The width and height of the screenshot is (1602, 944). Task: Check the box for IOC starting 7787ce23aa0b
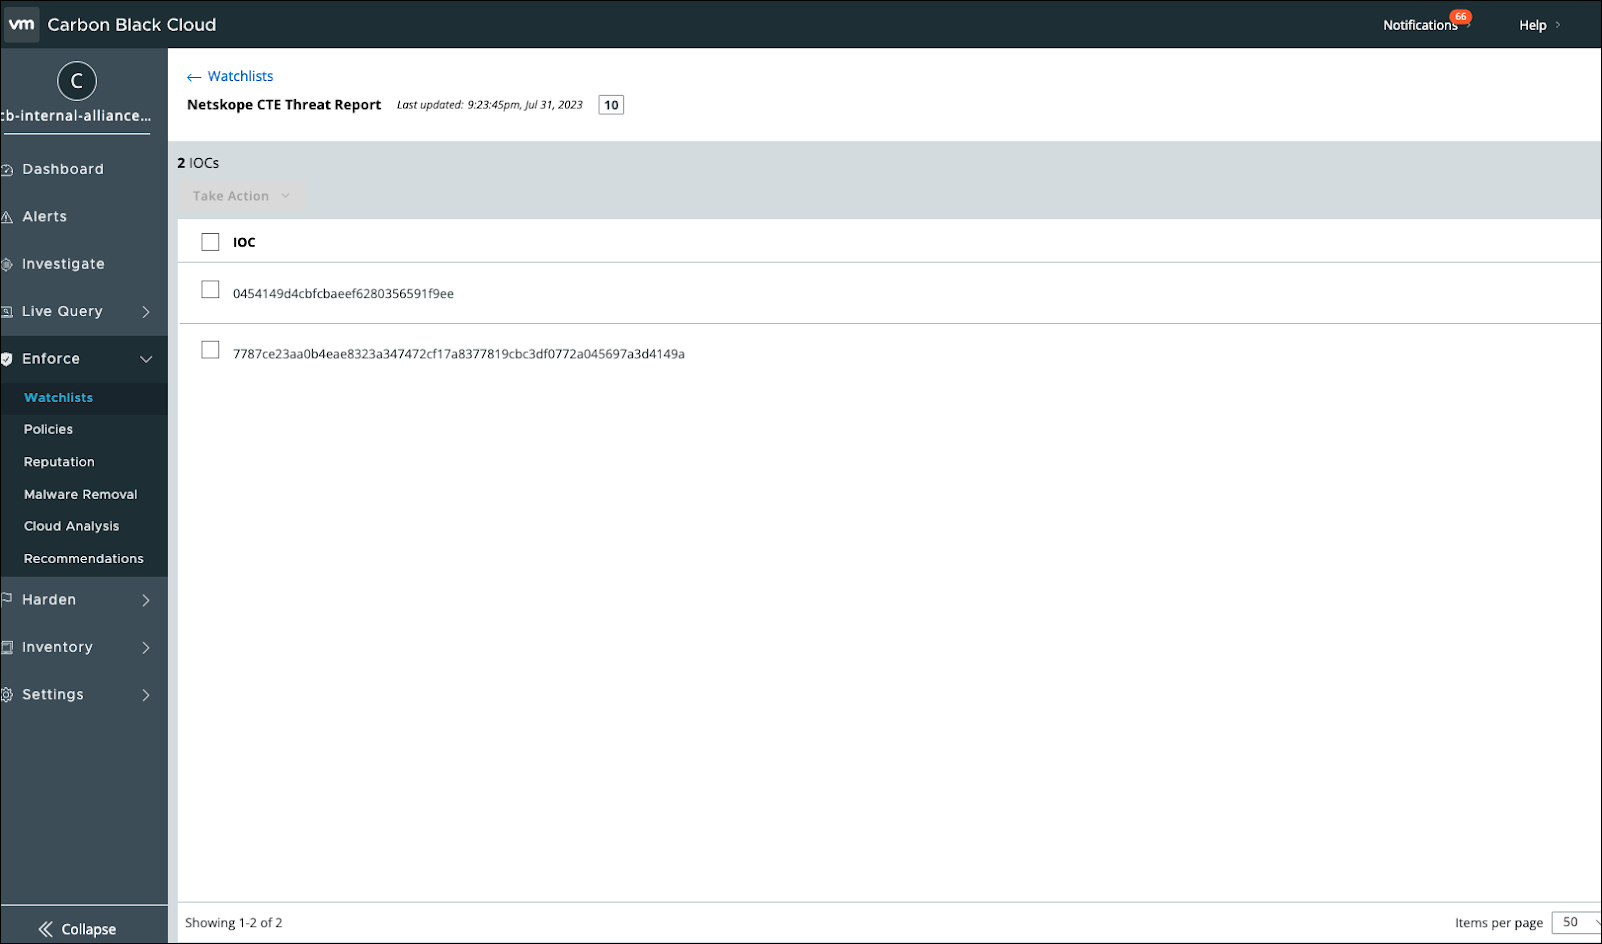click(x=210, y=349)
